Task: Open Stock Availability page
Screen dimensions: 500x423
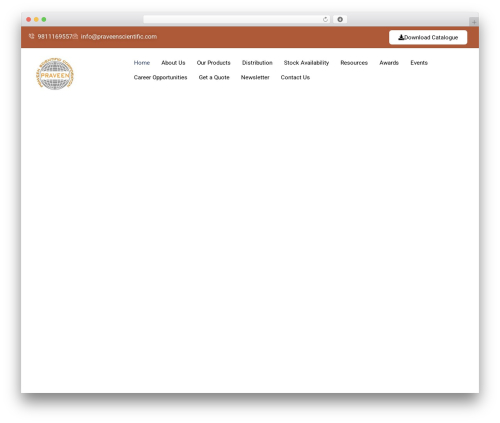Action: pos(306,63)
